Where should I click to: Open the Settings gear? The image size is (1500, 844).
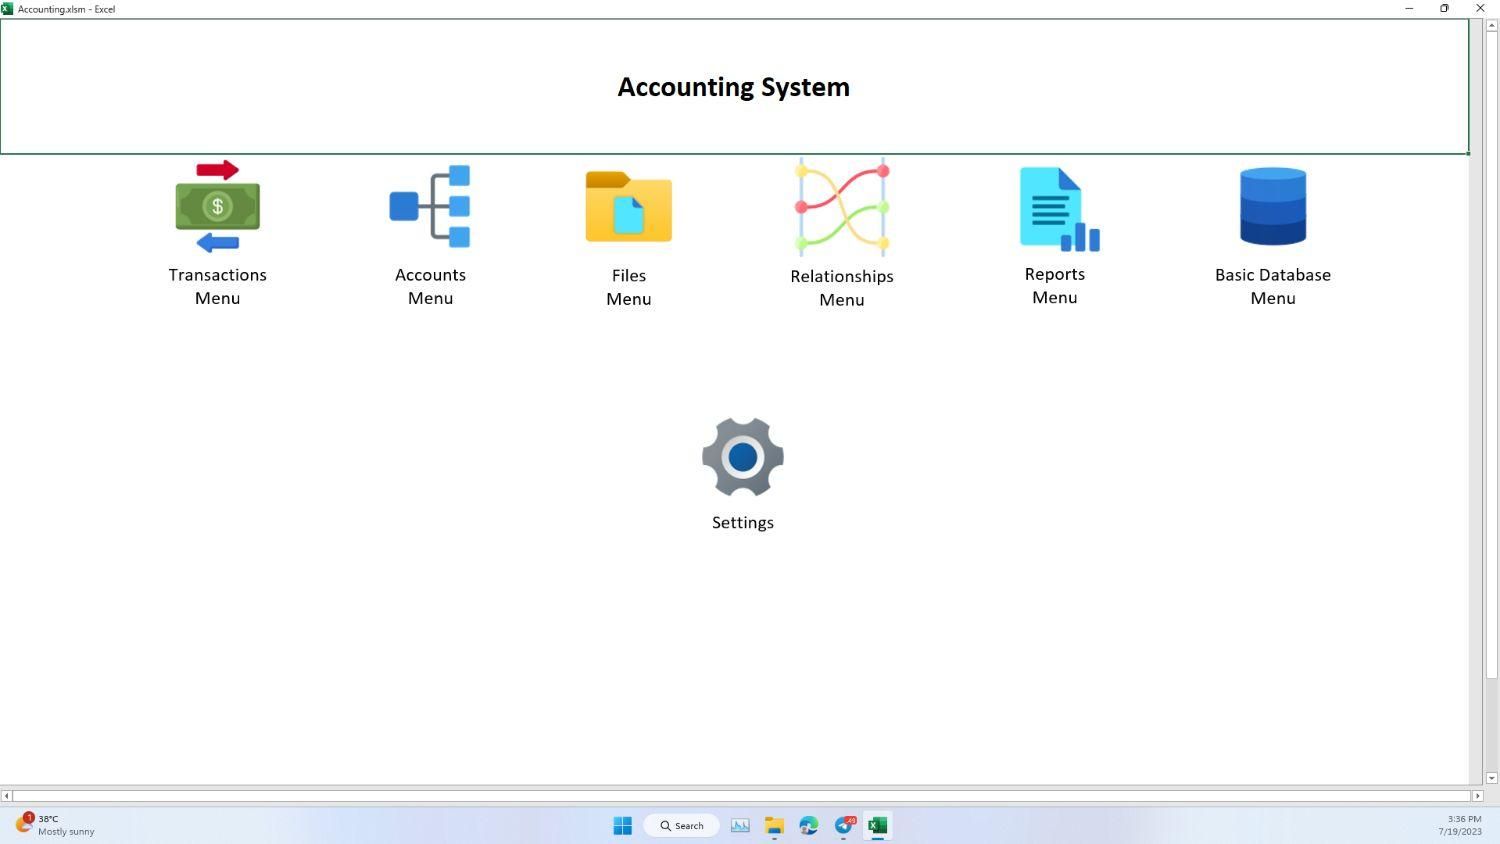(742, 470)
